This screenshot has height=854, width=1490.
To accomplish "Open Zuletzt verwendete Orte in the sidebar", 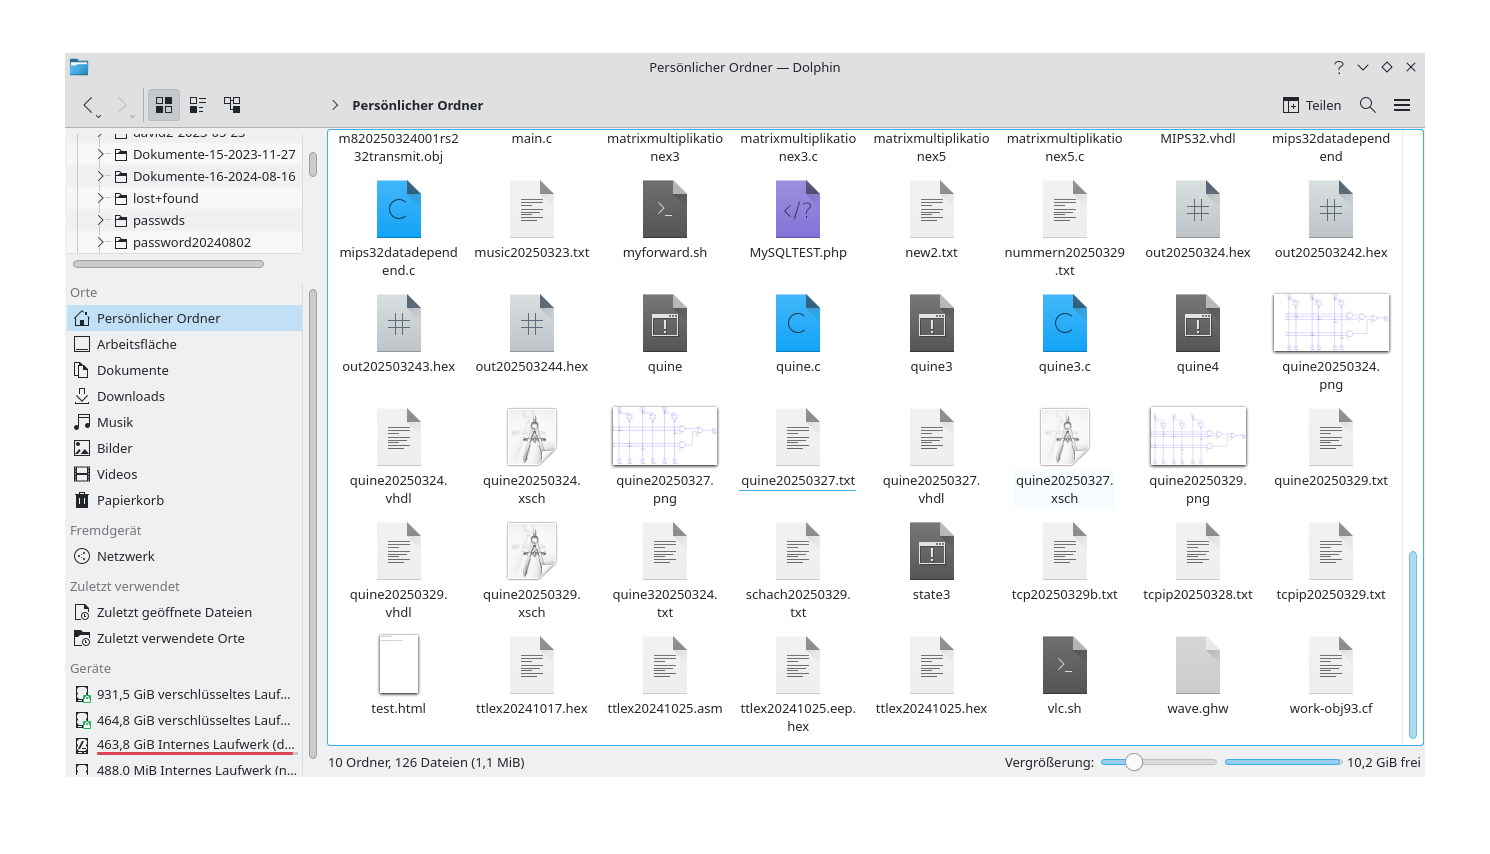I will click(169, 638).
